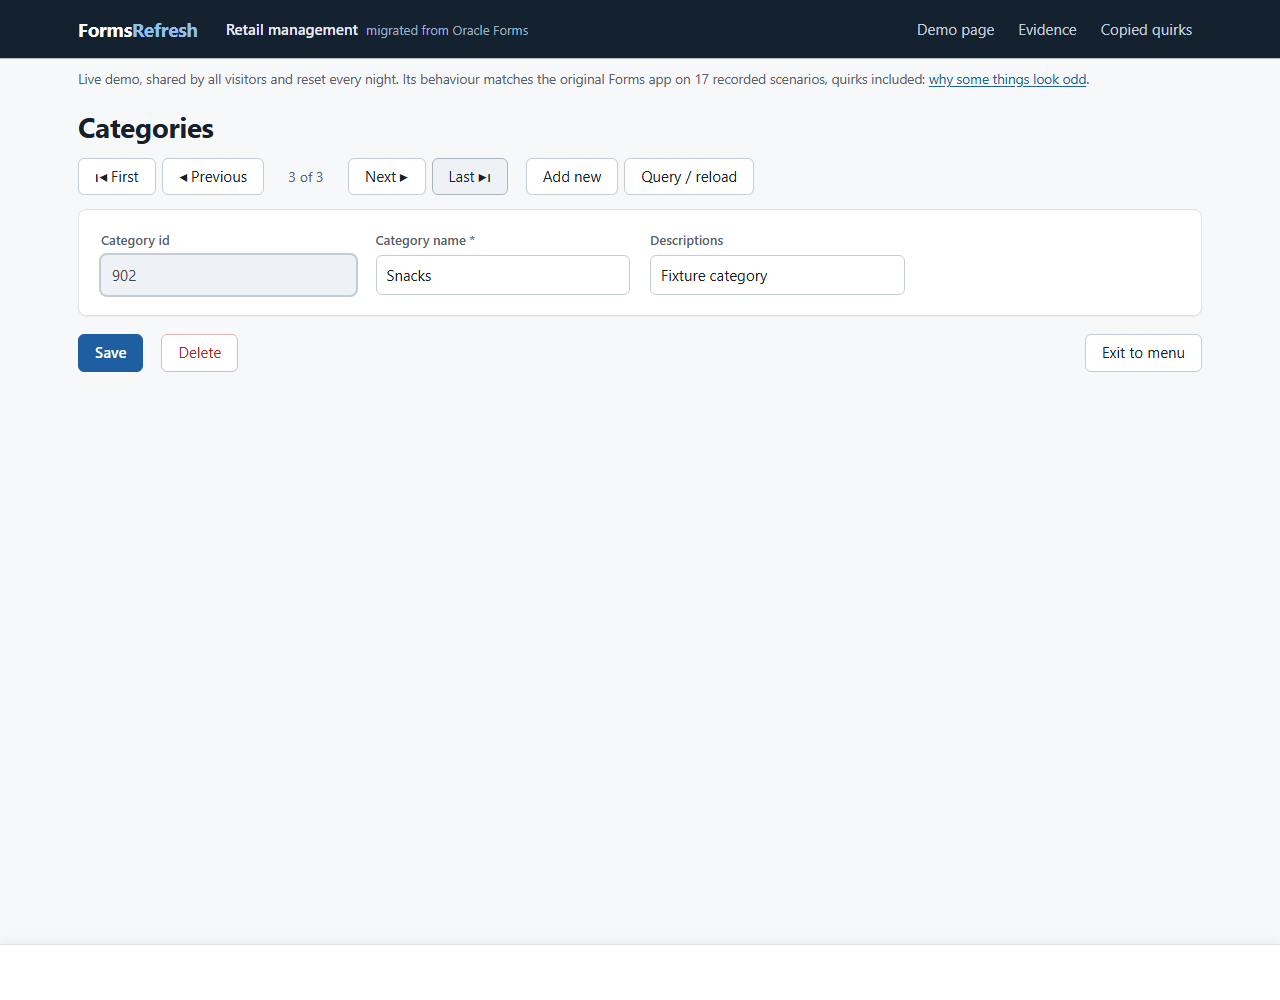
Task: Click the 'Category name *' label
Action: tap(425, 241)
